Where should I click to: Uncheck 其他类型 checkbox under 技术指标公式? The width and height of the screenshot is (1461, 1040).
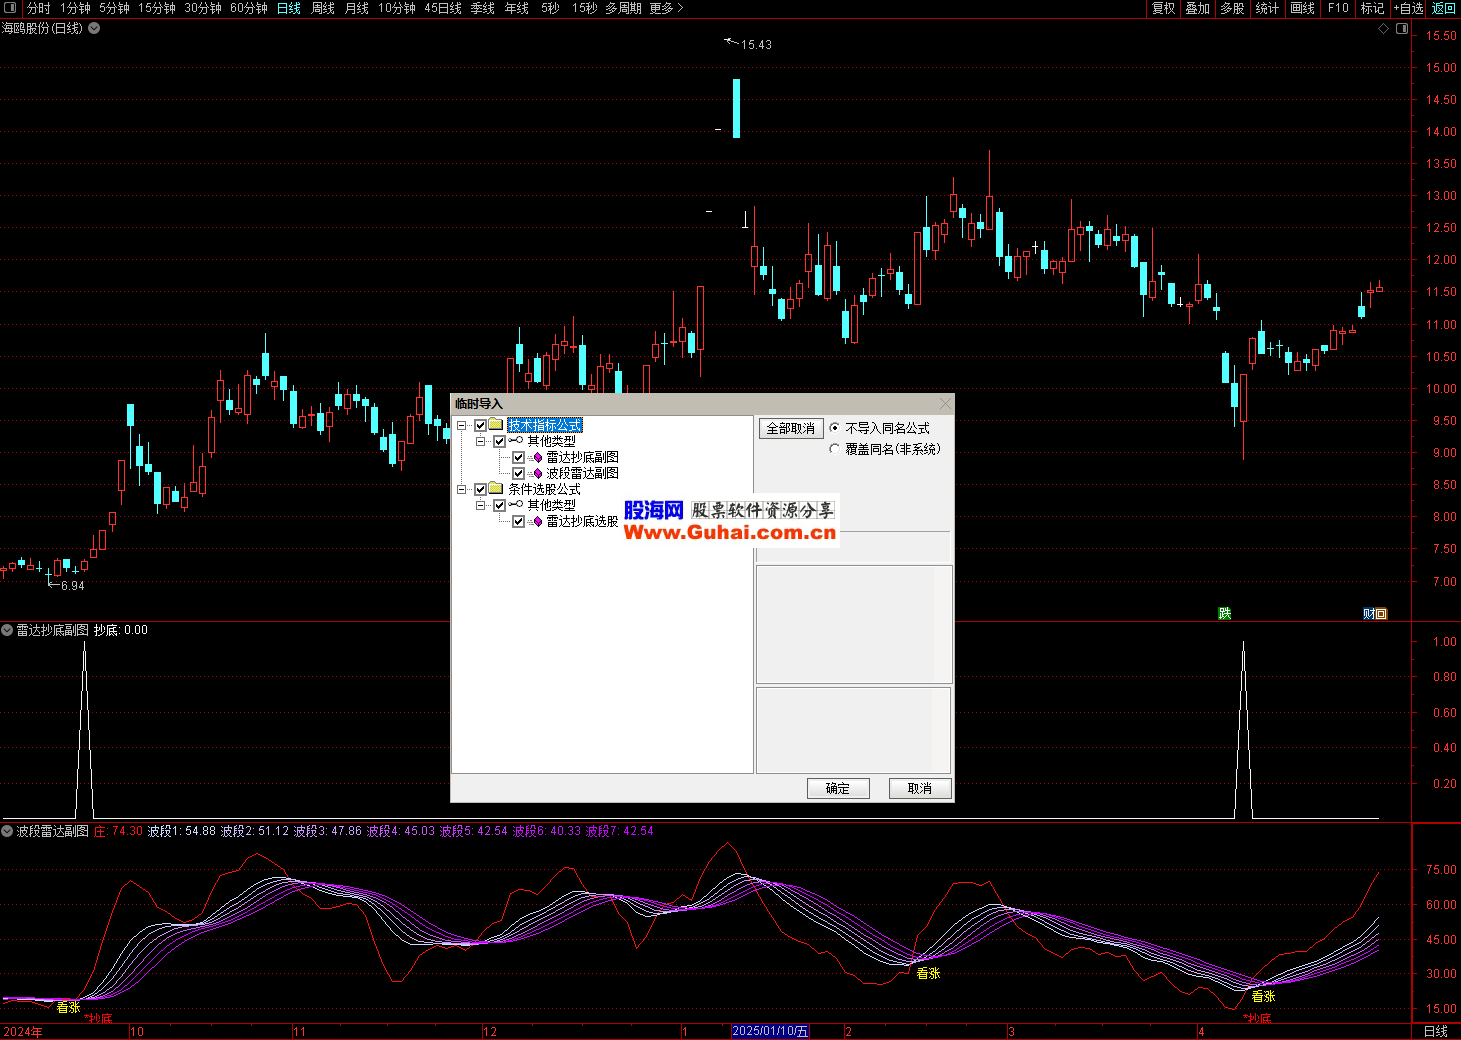click(x=499, y=441)
